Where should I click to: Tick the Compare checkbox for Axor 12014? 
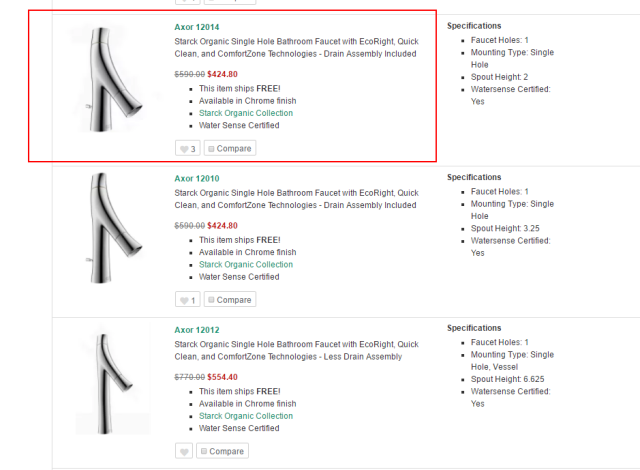[x=230, y=149]
